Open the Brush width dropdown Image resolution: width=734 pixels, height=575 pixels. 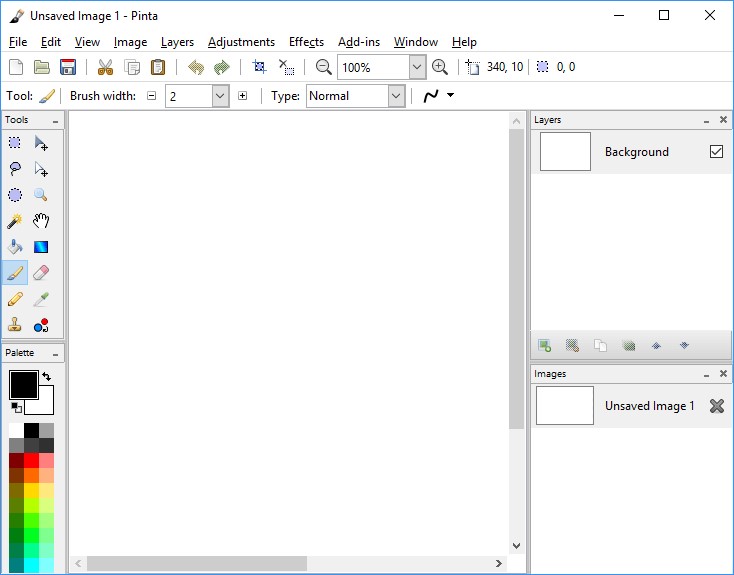click(220, 96)
